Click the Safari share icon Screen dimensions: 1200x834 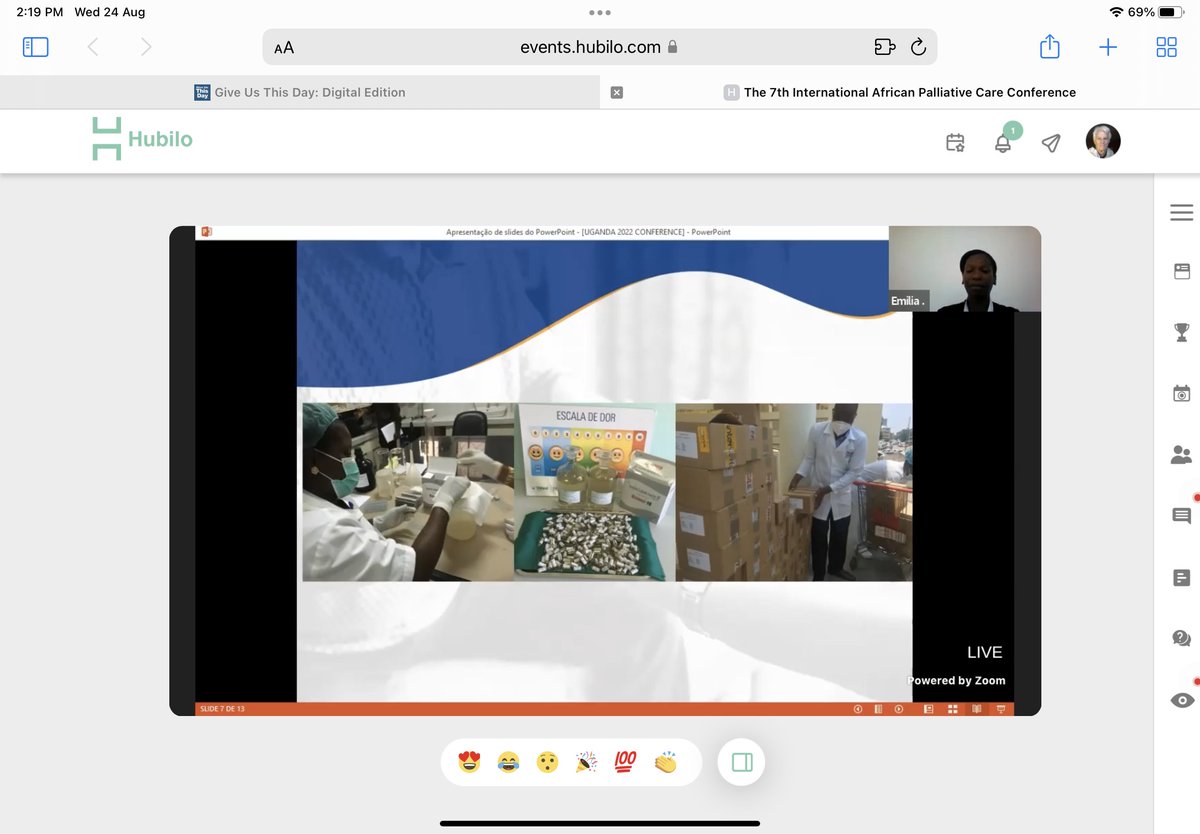click(1049, 46)
